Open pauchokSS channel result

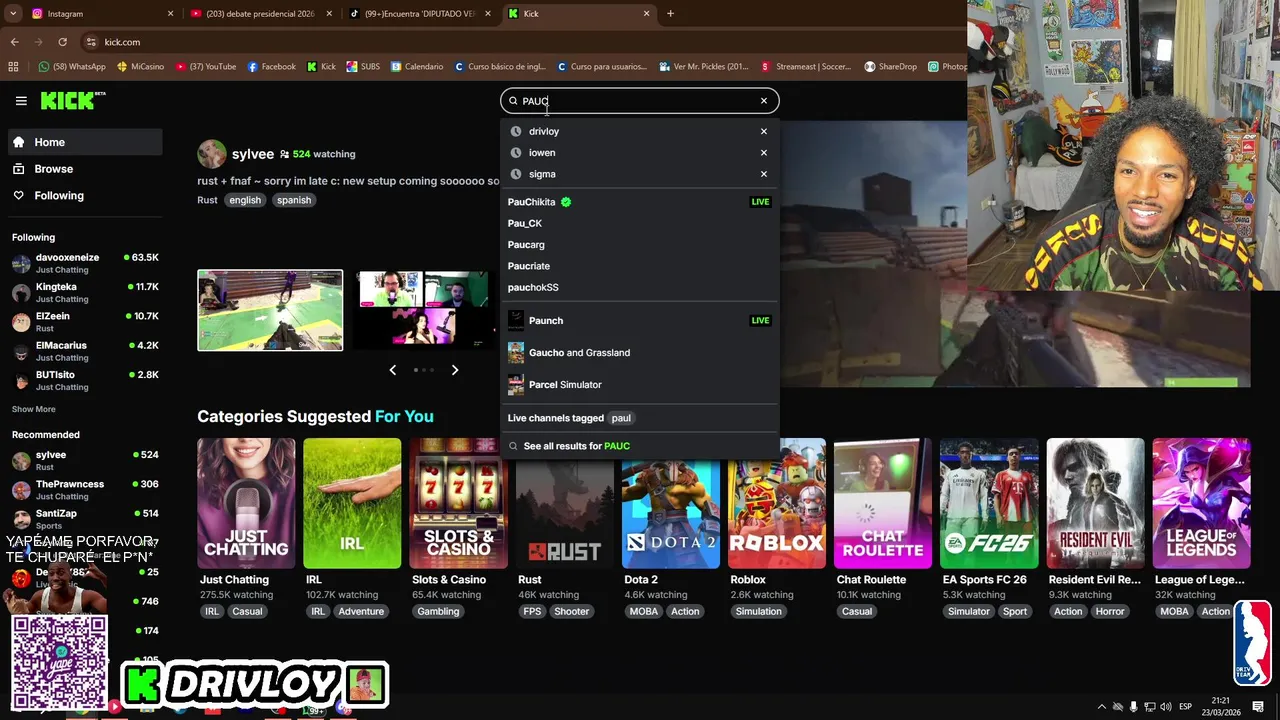[x=639, y=288]
